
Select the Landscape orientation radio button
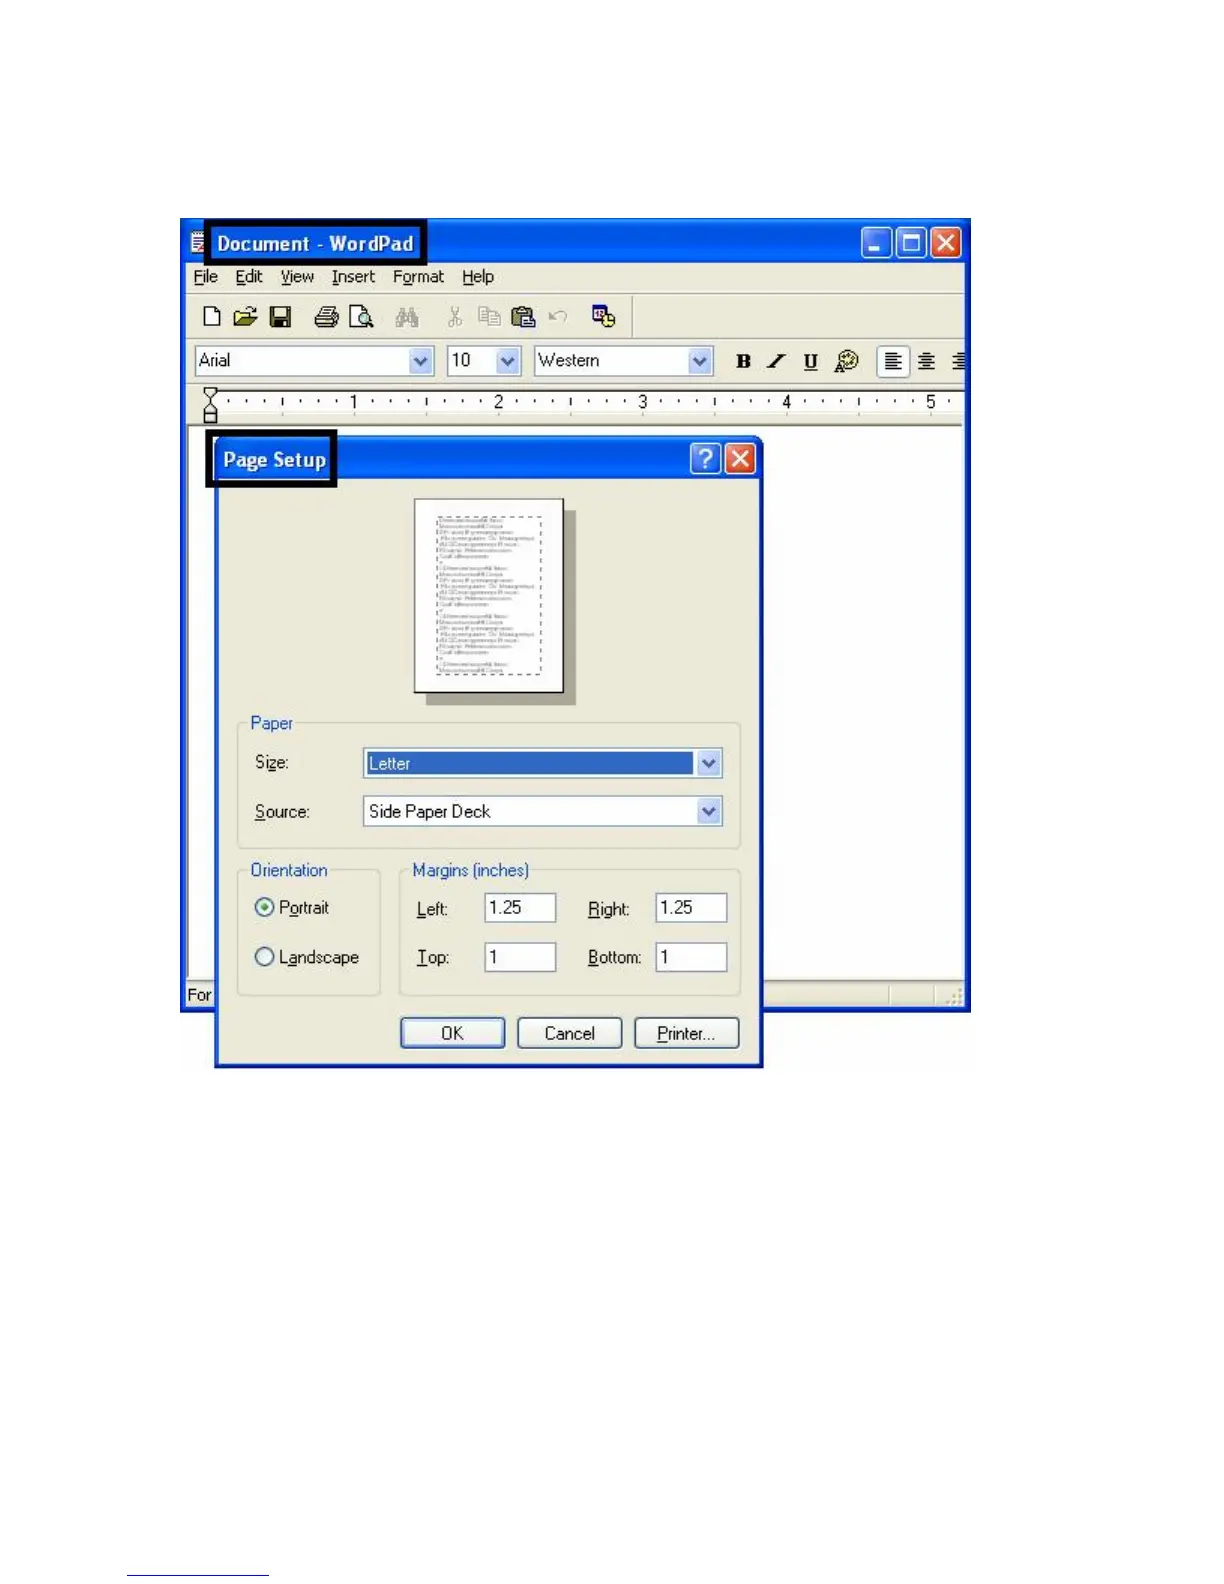click(x=264, y=957)
